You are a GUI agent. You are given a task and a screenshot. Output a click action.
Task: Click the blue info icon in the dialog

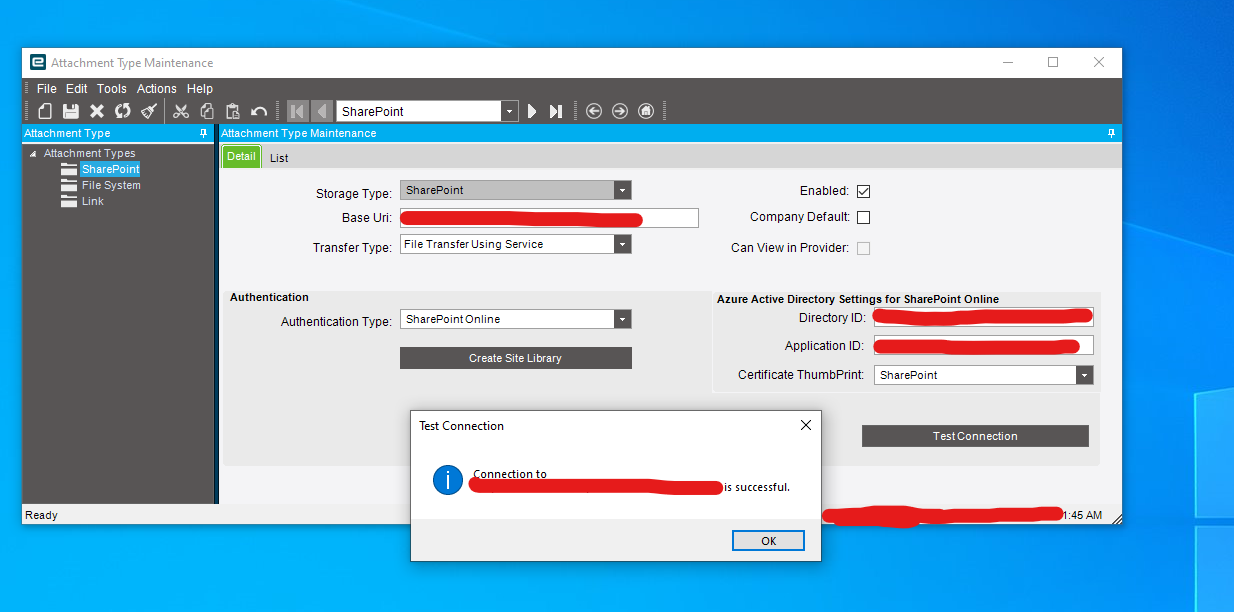[448, 480]
